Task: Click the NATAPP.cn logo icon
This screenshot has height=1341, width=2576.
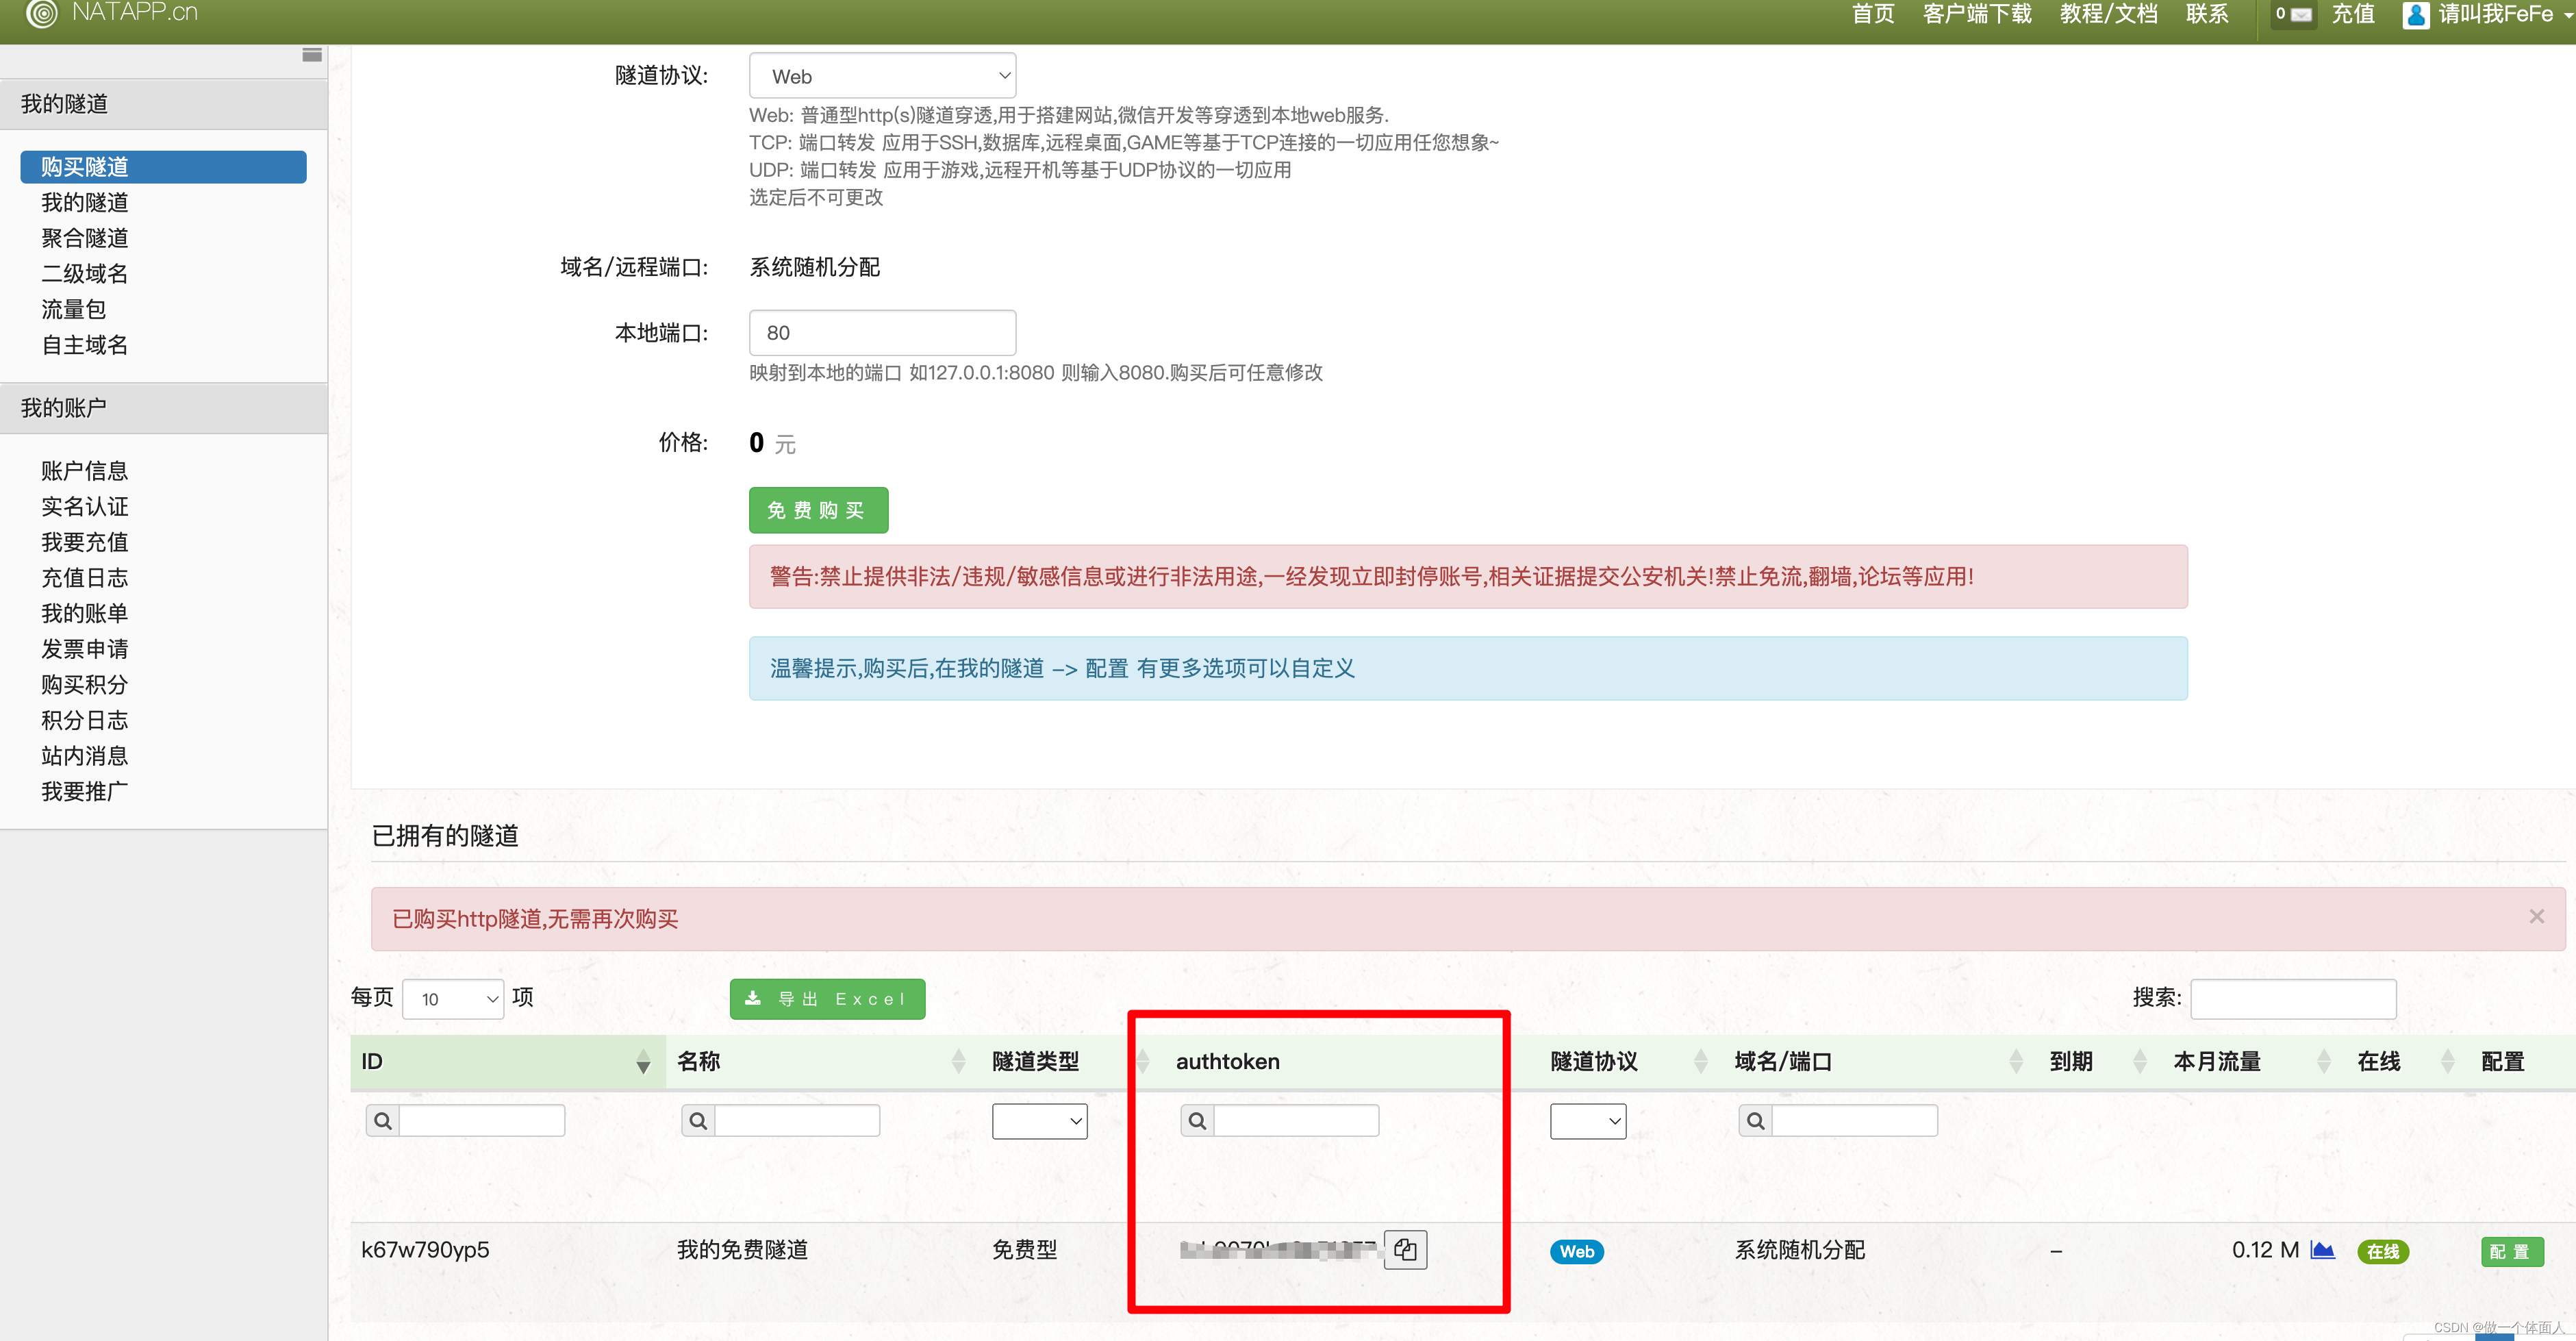Action: click(x=41, y=13)
